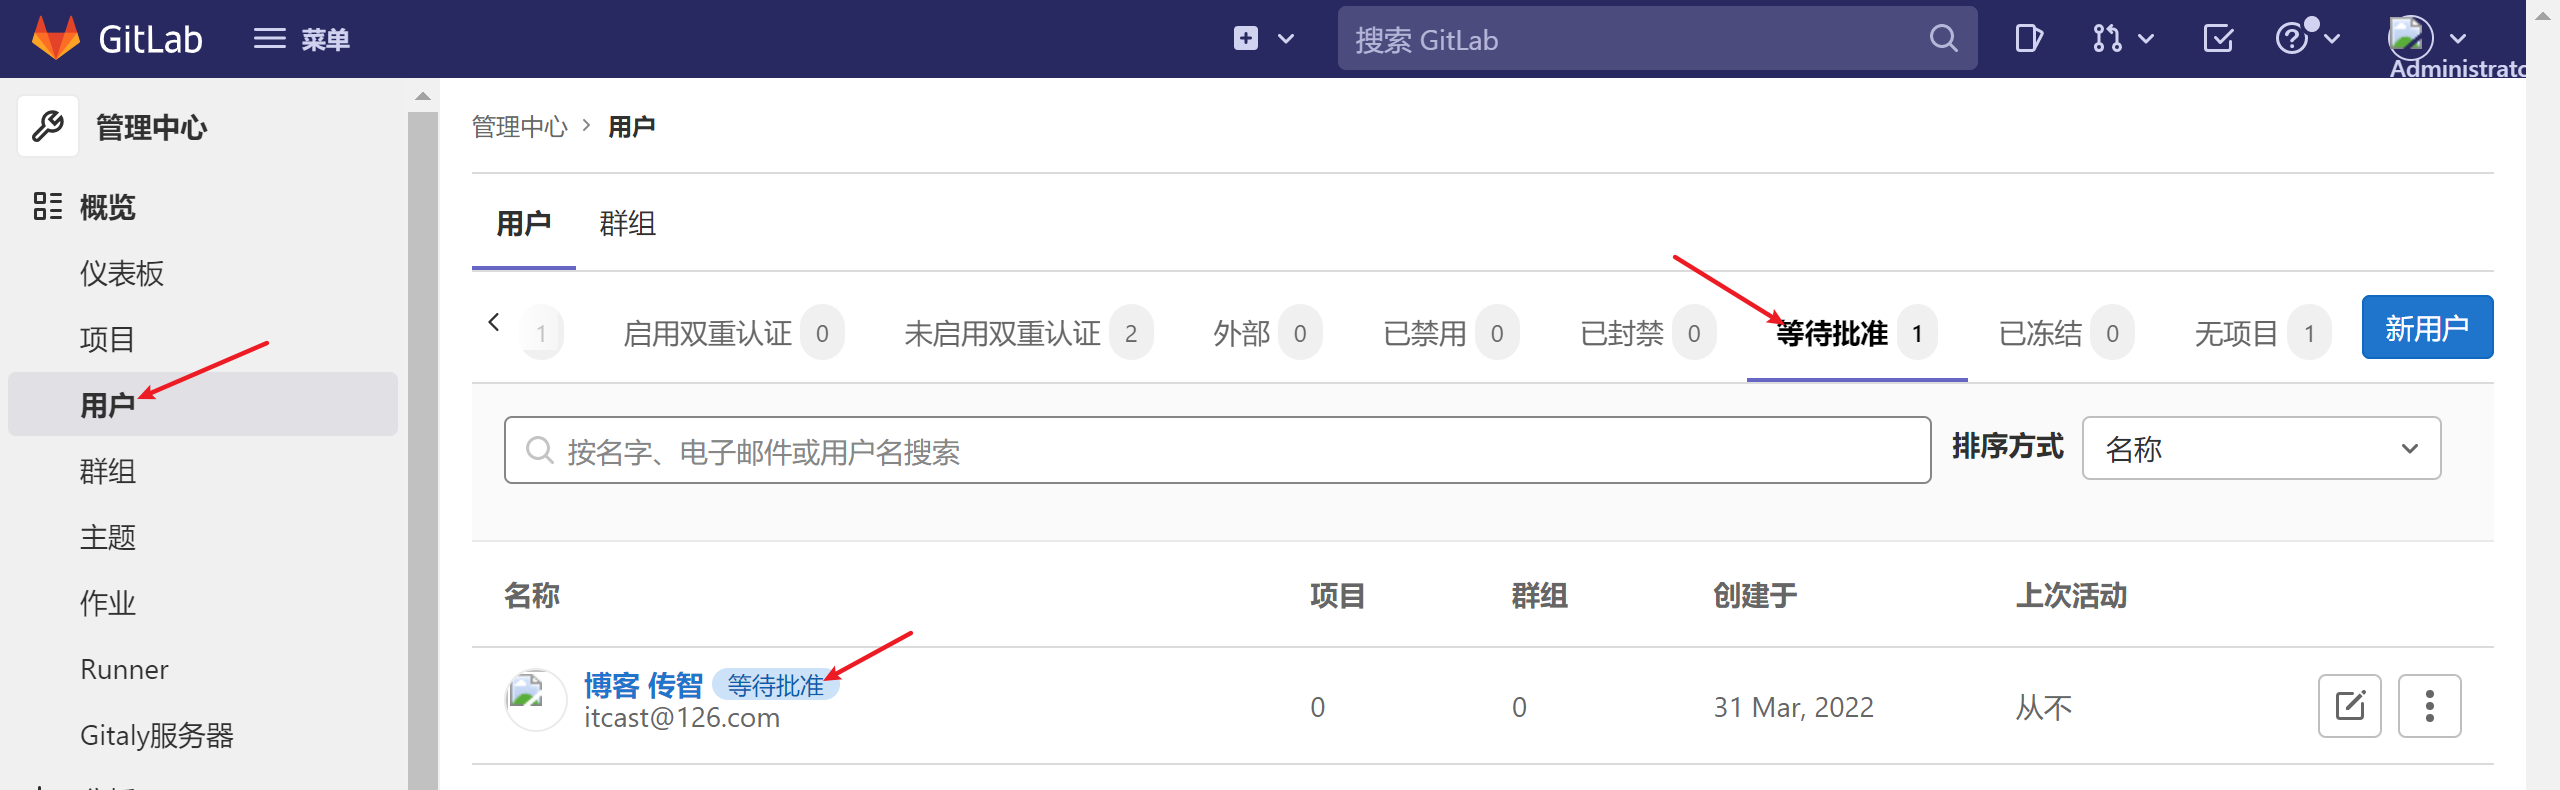Click the 管理中心 wrench icon
2560x790 pixels.
click(x=48, y=127)
